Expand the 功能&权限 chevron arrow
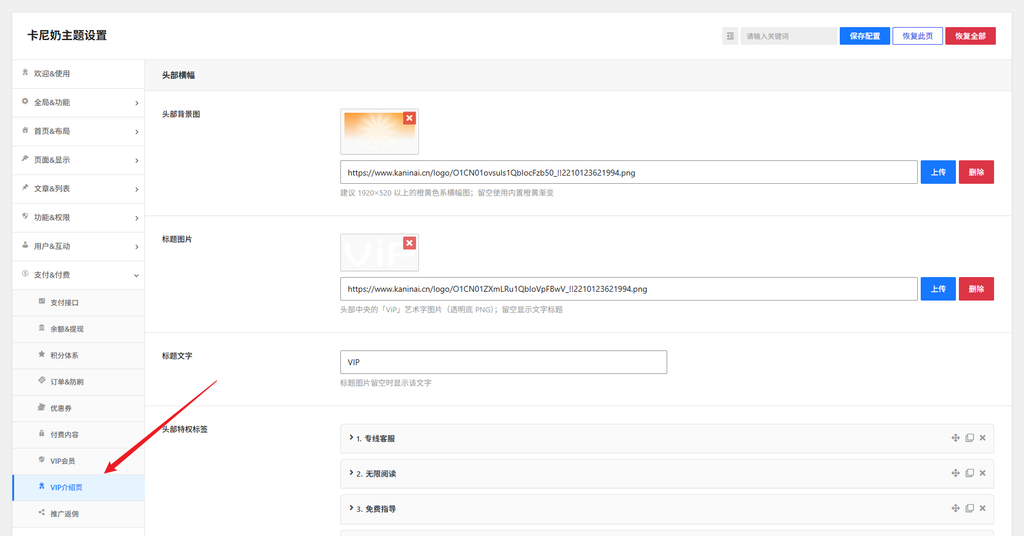Viewport: 1024px width, 536px height. tap(136, 218)
